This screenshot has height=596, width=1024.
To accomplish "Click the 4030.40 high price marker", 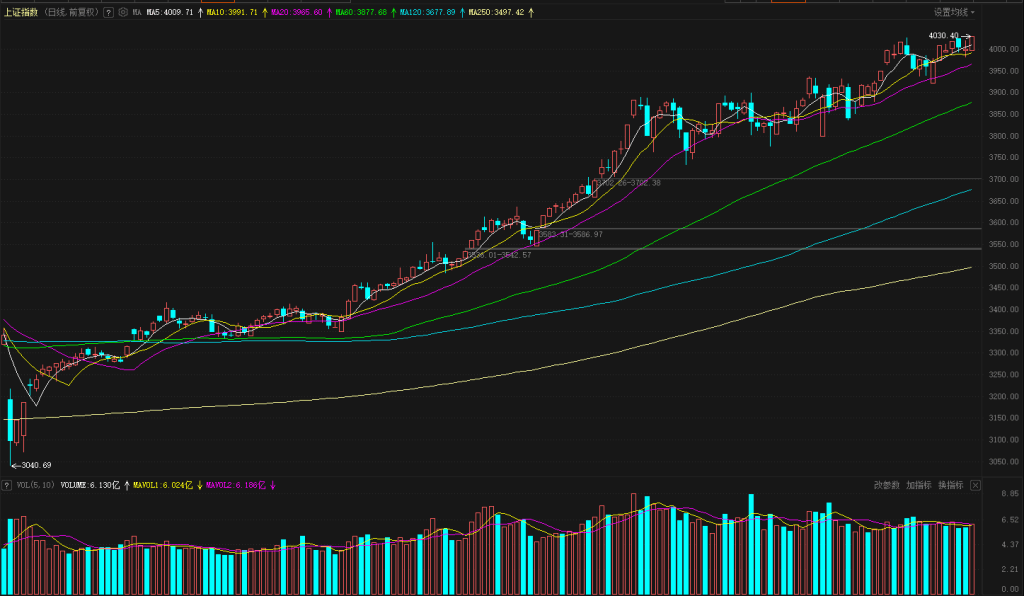I will click(944, 36).
